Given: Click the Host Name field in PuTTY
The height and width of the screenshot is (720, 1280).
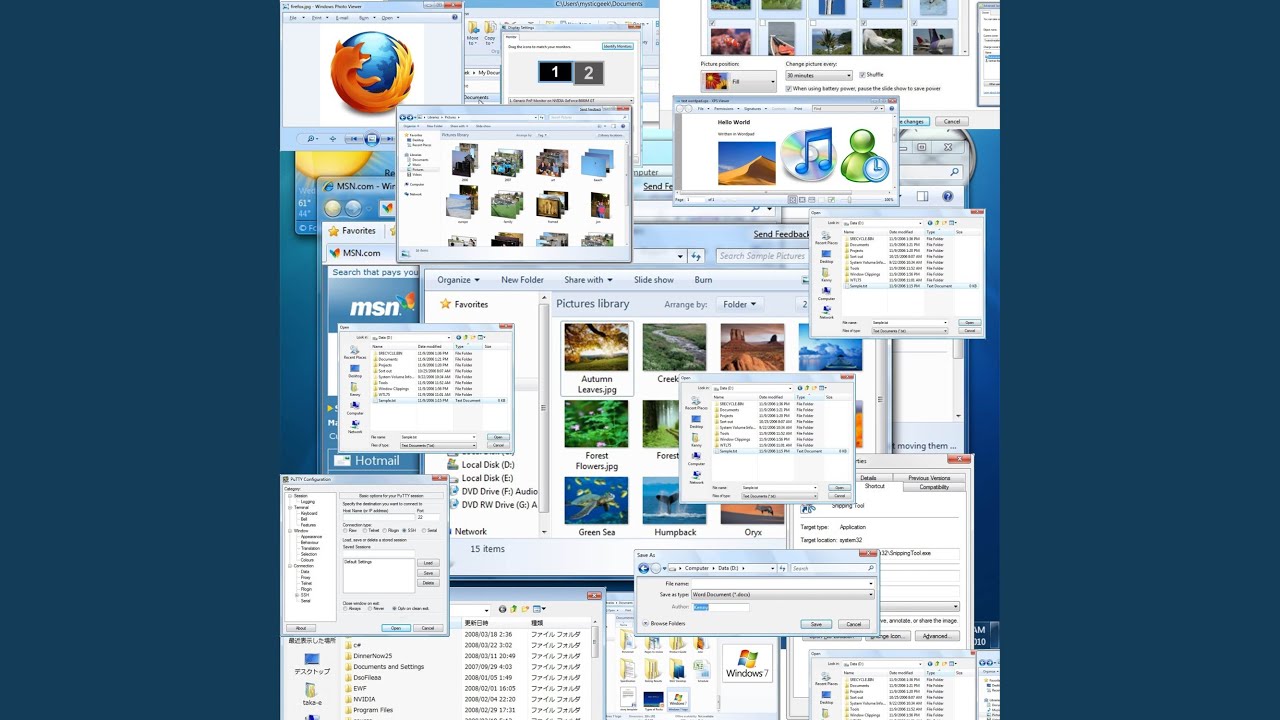Looking at the screenshot, I should (378, 517).
